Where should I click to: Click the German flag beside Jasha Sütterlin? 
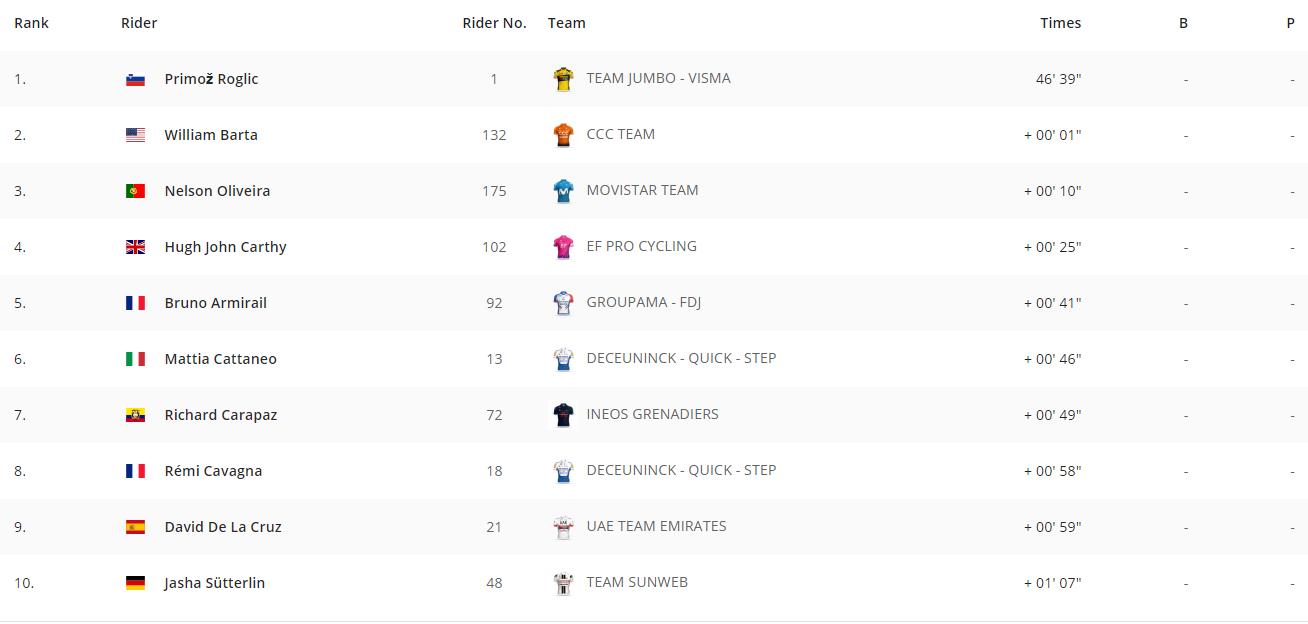click(135, 583)
